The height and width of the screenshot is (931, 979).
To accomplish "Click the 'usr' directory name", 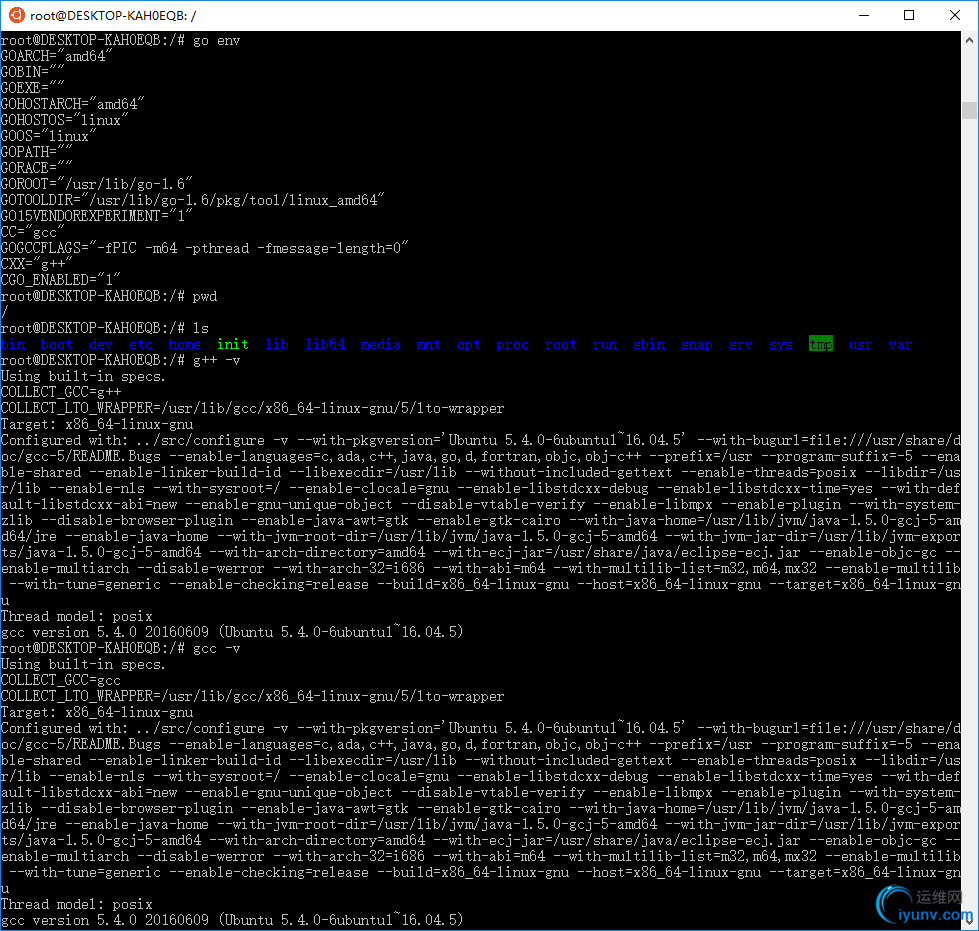I will [860, 344].
